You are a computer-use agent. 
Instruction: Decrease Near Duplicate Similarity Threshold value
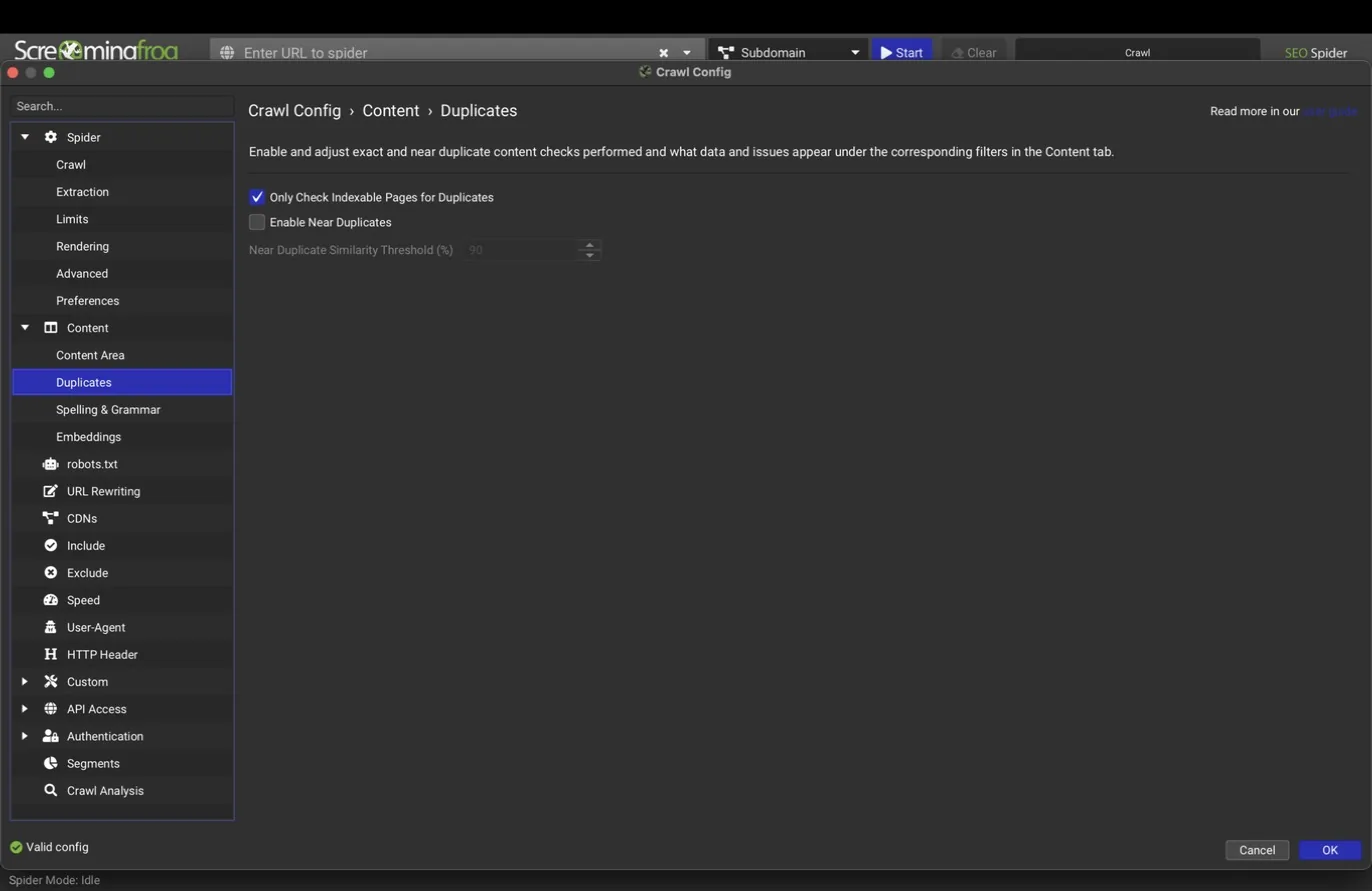tap(590, 255)
